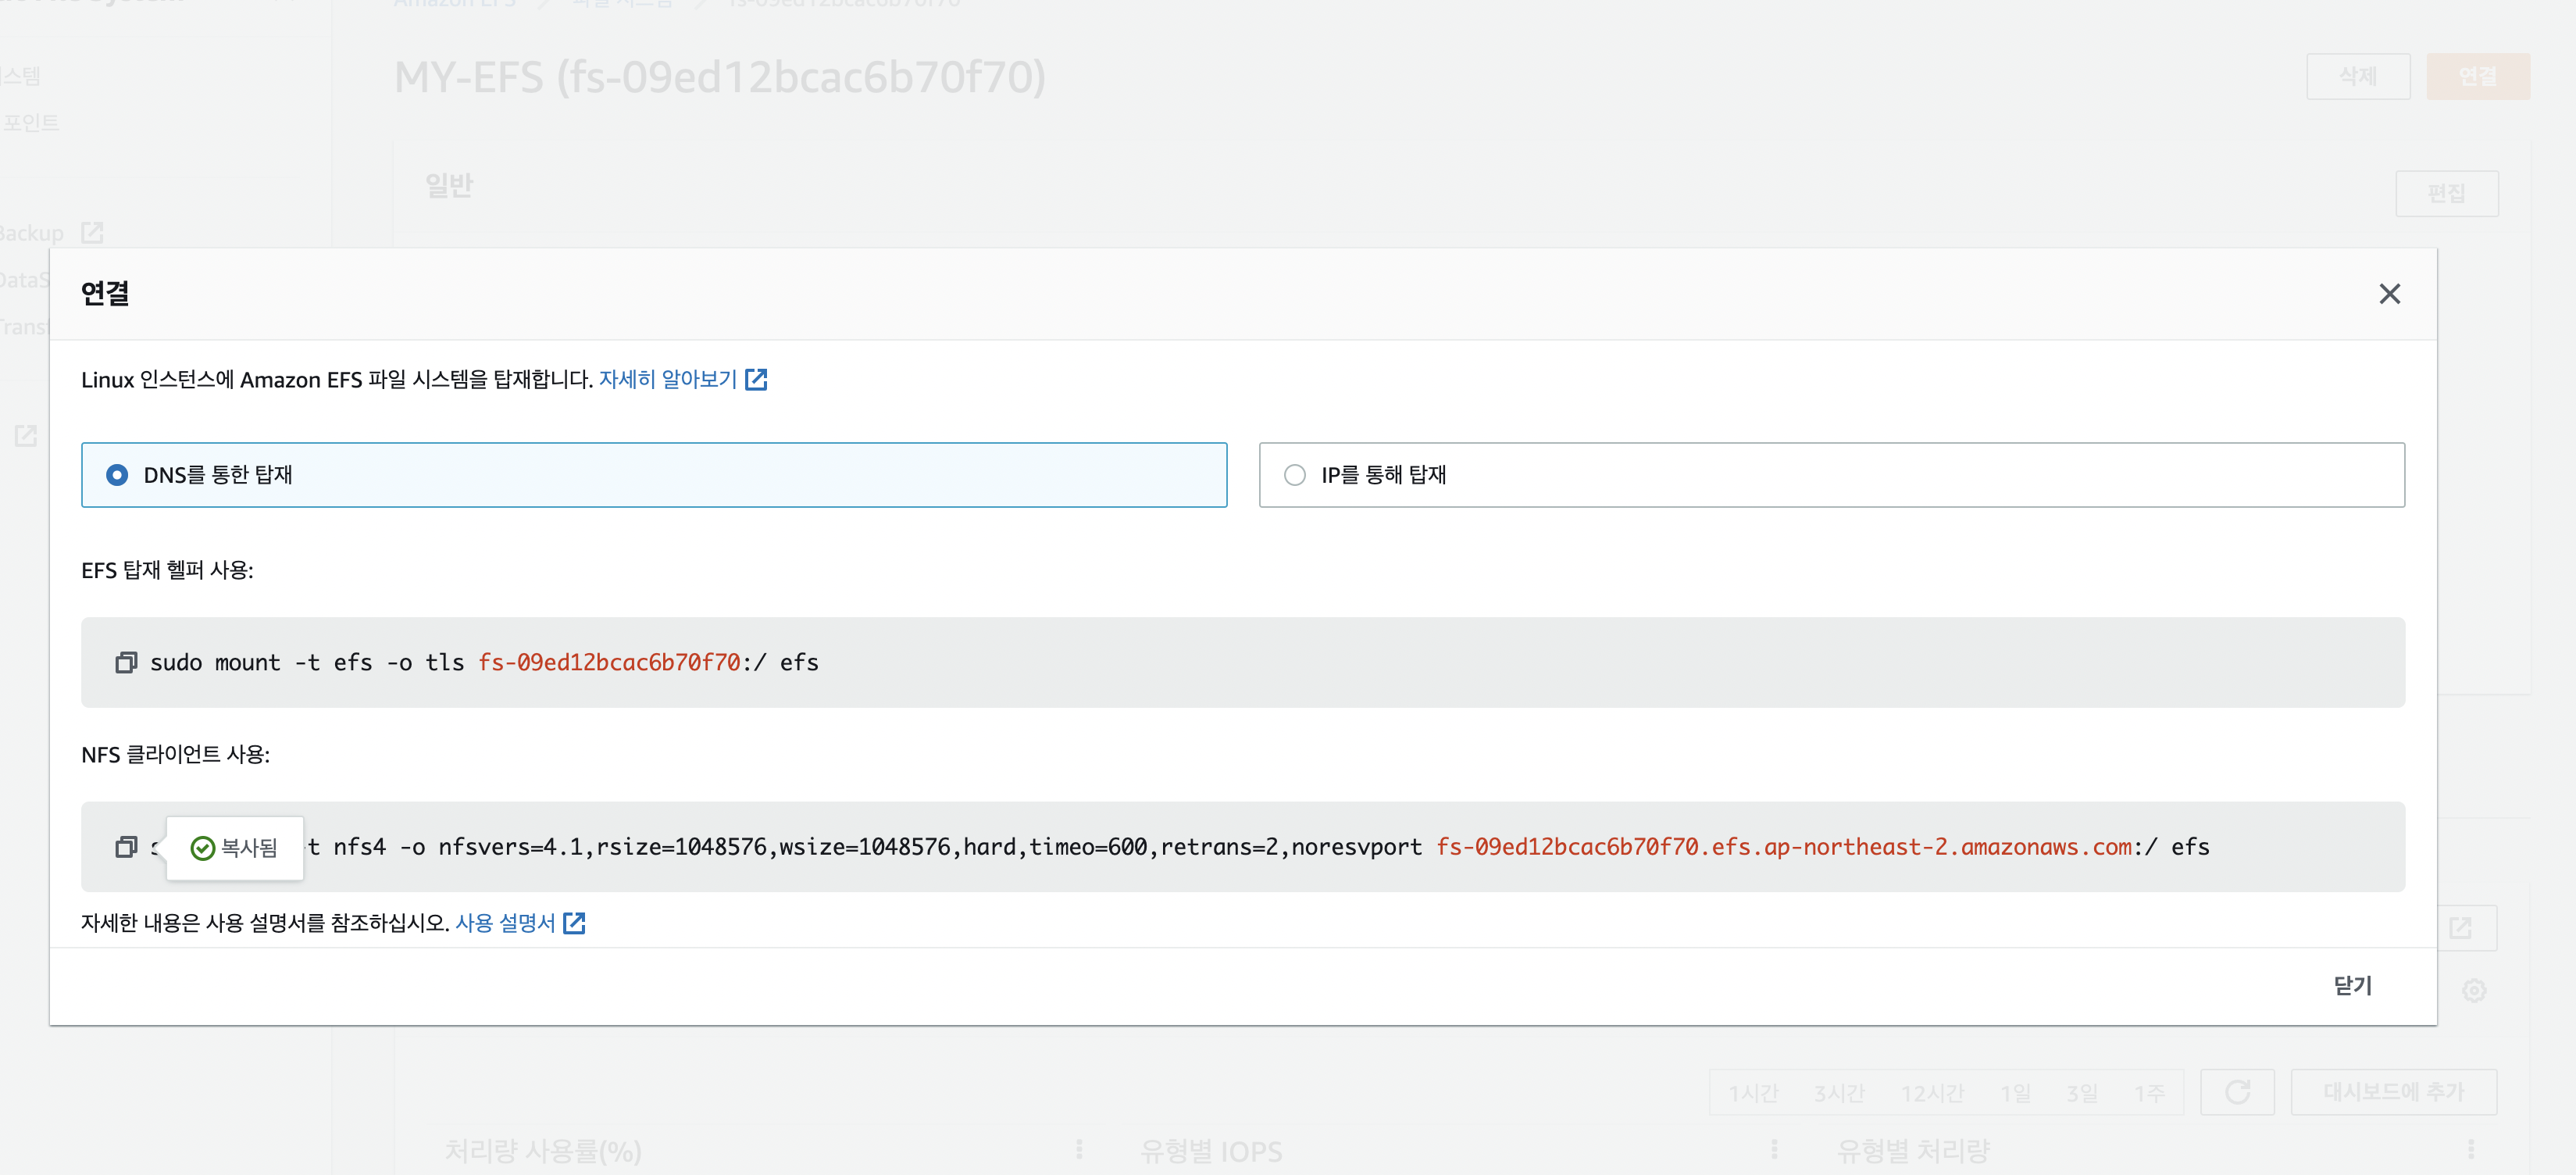2576x1175 pixels.
Task: Open the 자세히 알아보기 link
Action: pyautogui.click(x=668, y=379)
